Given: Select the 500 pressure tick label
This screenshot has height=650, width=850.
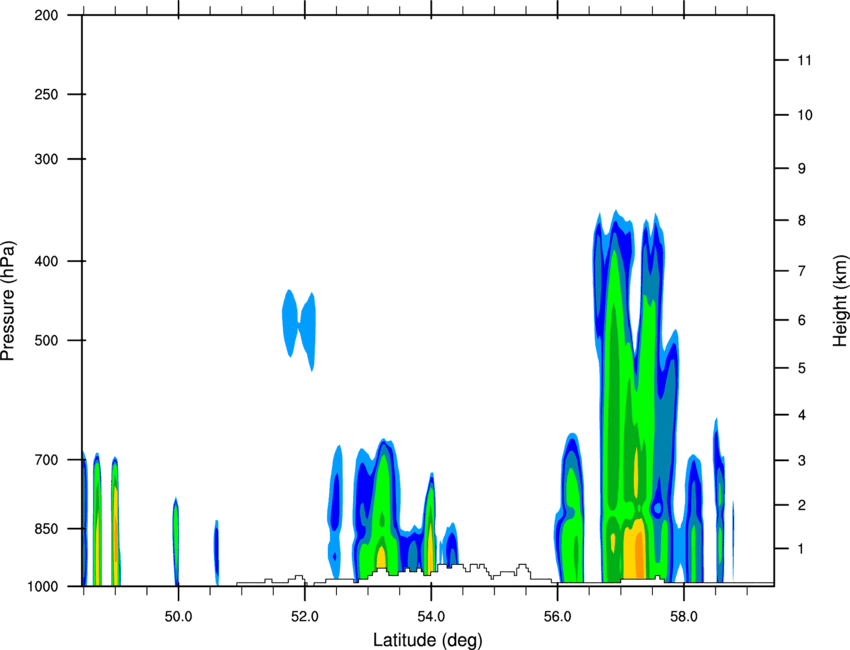Looking at the screenshot, I should coord(46,340).
